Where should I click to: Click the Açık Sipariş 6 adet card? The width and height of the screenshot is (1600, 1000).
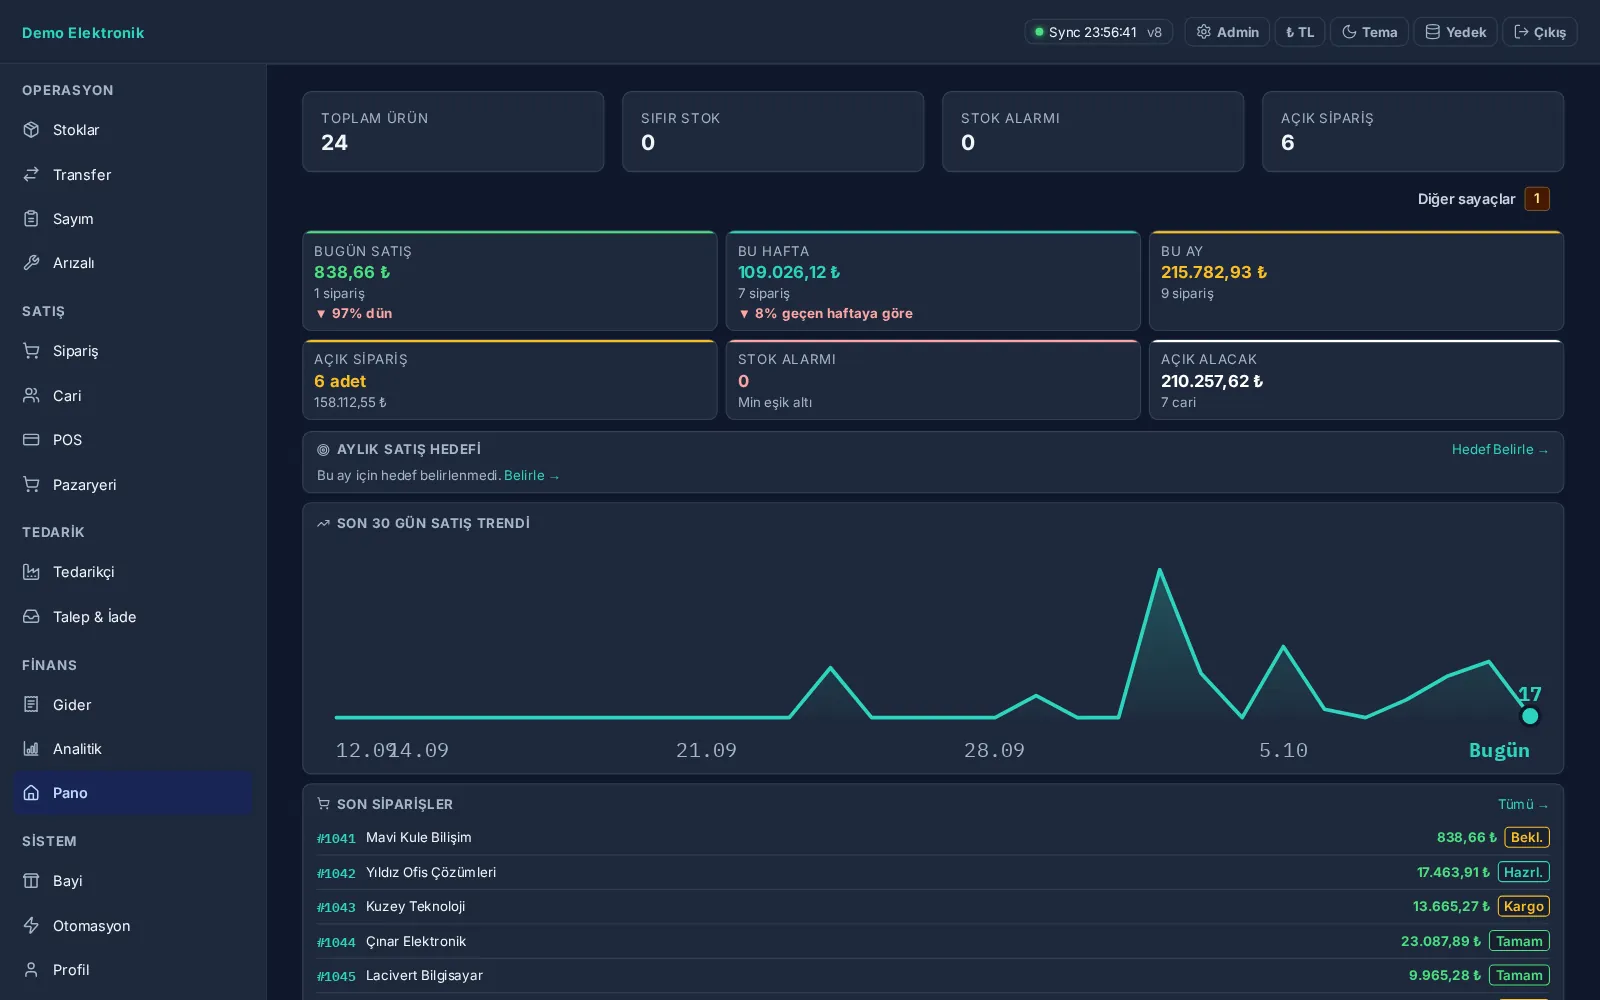pos(510,380)
